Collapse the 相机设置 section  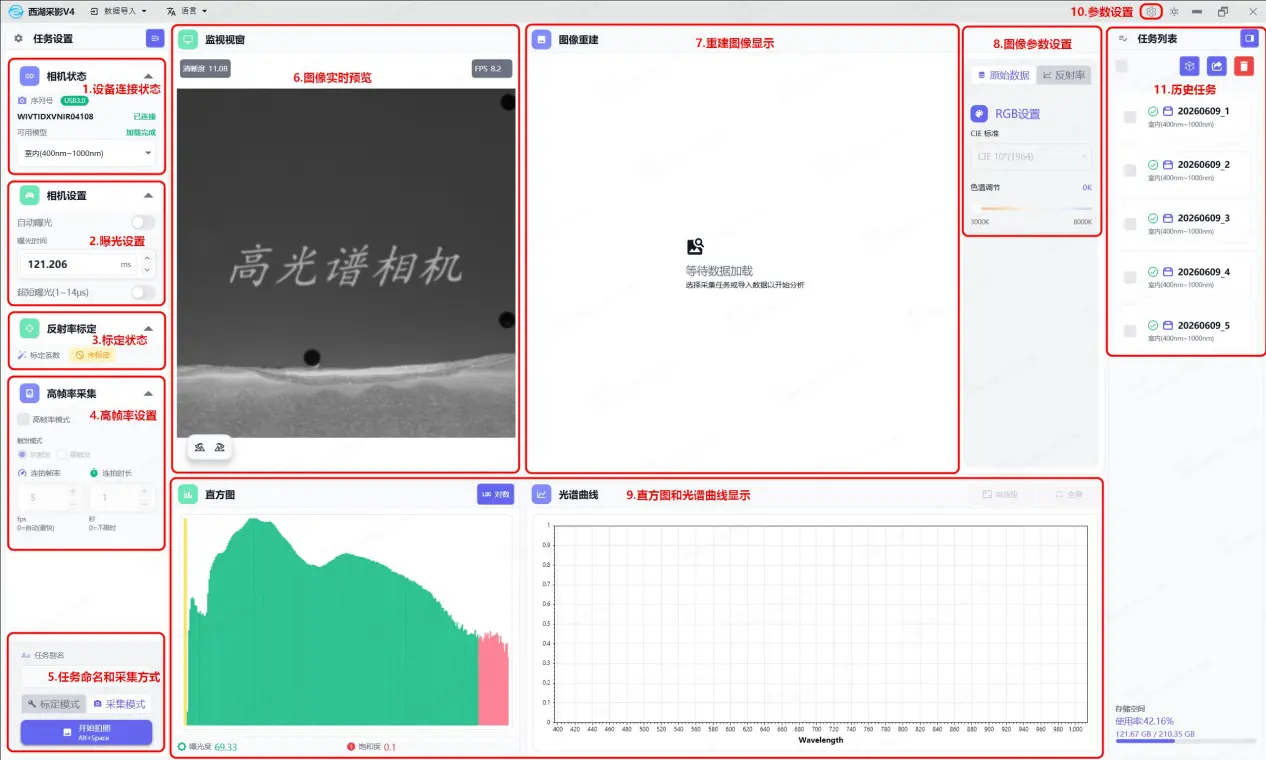148,196
